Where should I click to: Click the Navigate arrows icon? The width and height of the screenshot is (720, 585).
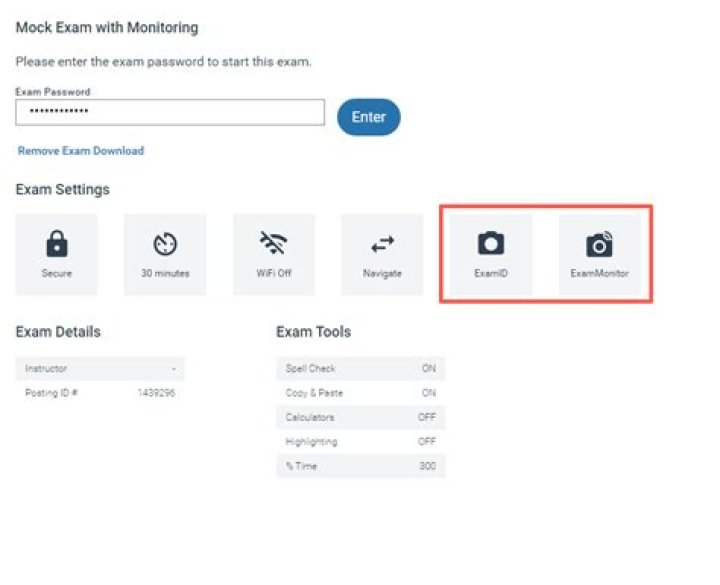[382, 244]
